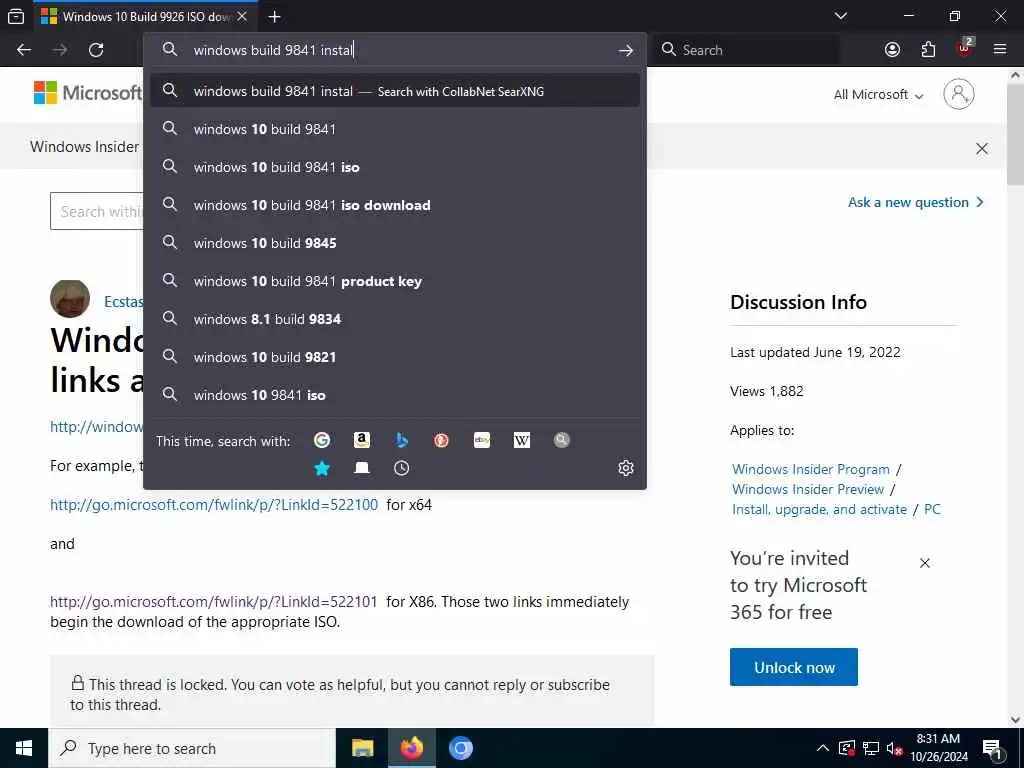Search this time with Bing icon
1024x768 pixels.
(402, 440)
